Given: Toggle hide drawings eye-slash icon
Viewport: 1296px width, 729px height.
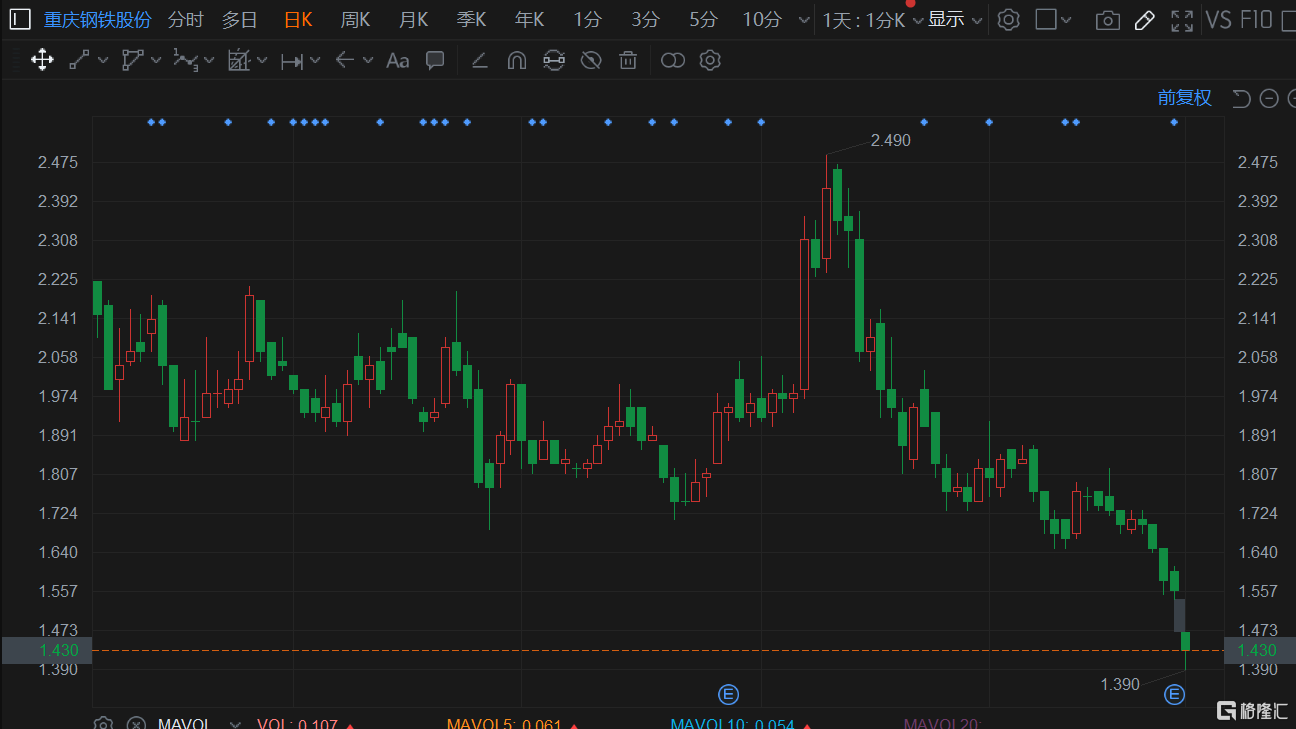Looking at the screenshot, I should [x=591, y=60].
